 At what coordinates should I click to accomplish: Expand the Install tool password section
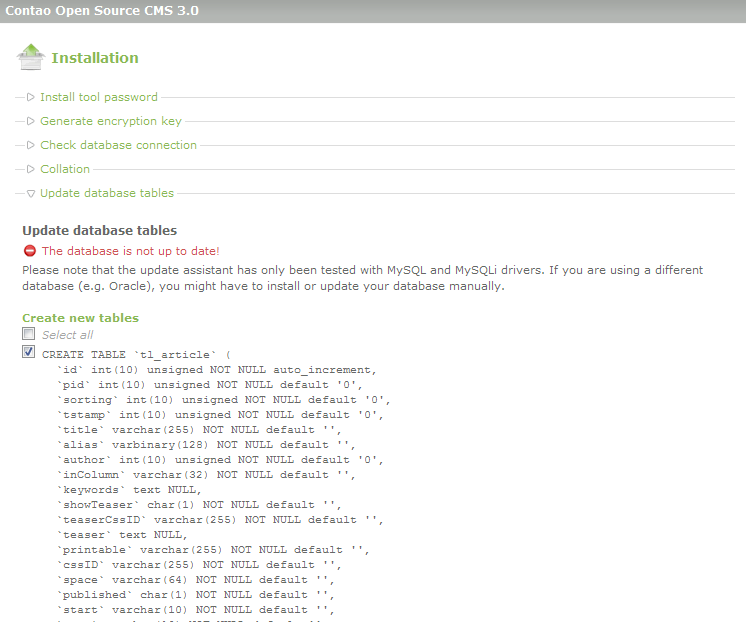click(x=99, y=97)
